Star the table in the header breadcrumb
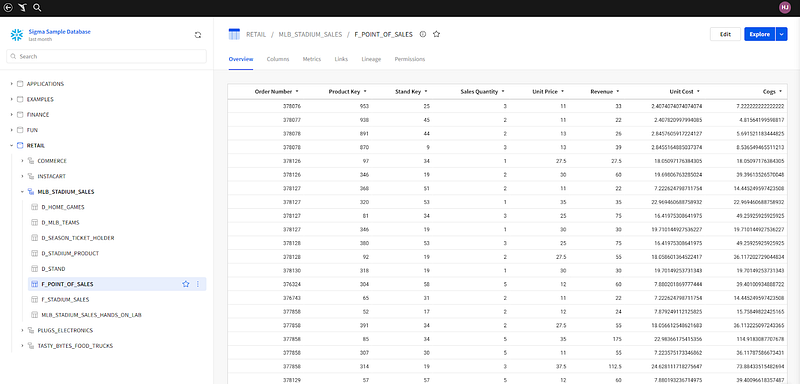Viewport: 800px width, 384px height. click(436, 34)
